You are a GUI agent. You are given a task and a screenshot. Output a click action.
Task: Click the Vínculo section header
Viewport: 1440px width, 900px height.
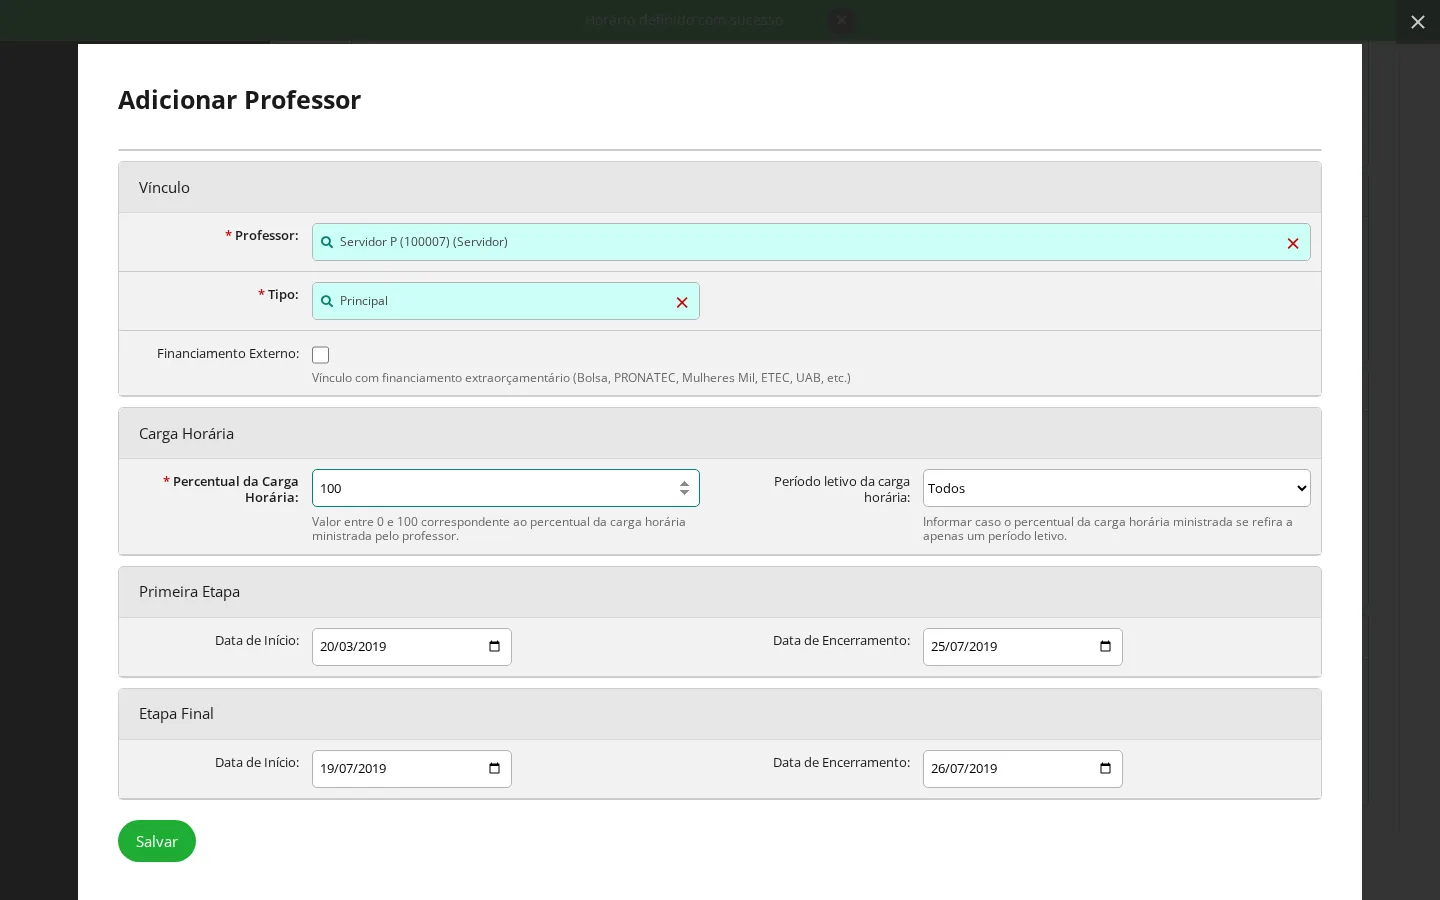[x=720, y=188]
